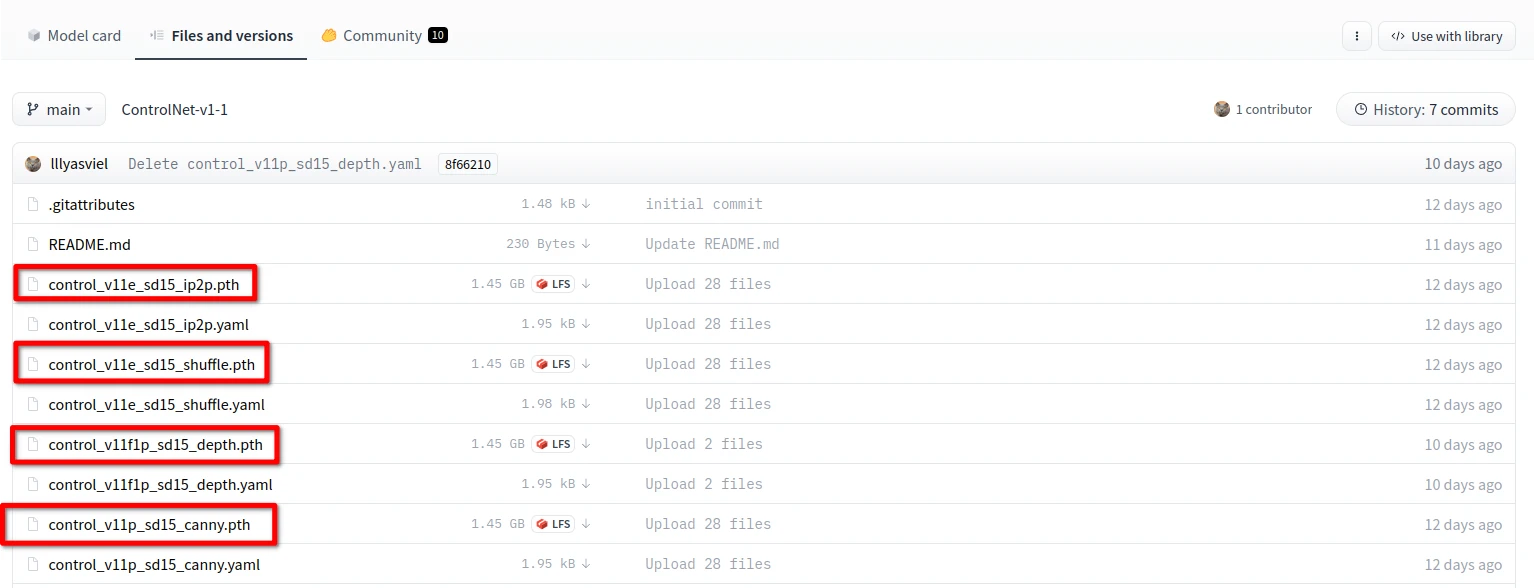
Task: Open 'Upload 2 files' commit for depth.yaml
Action: [x=704, y=484]
